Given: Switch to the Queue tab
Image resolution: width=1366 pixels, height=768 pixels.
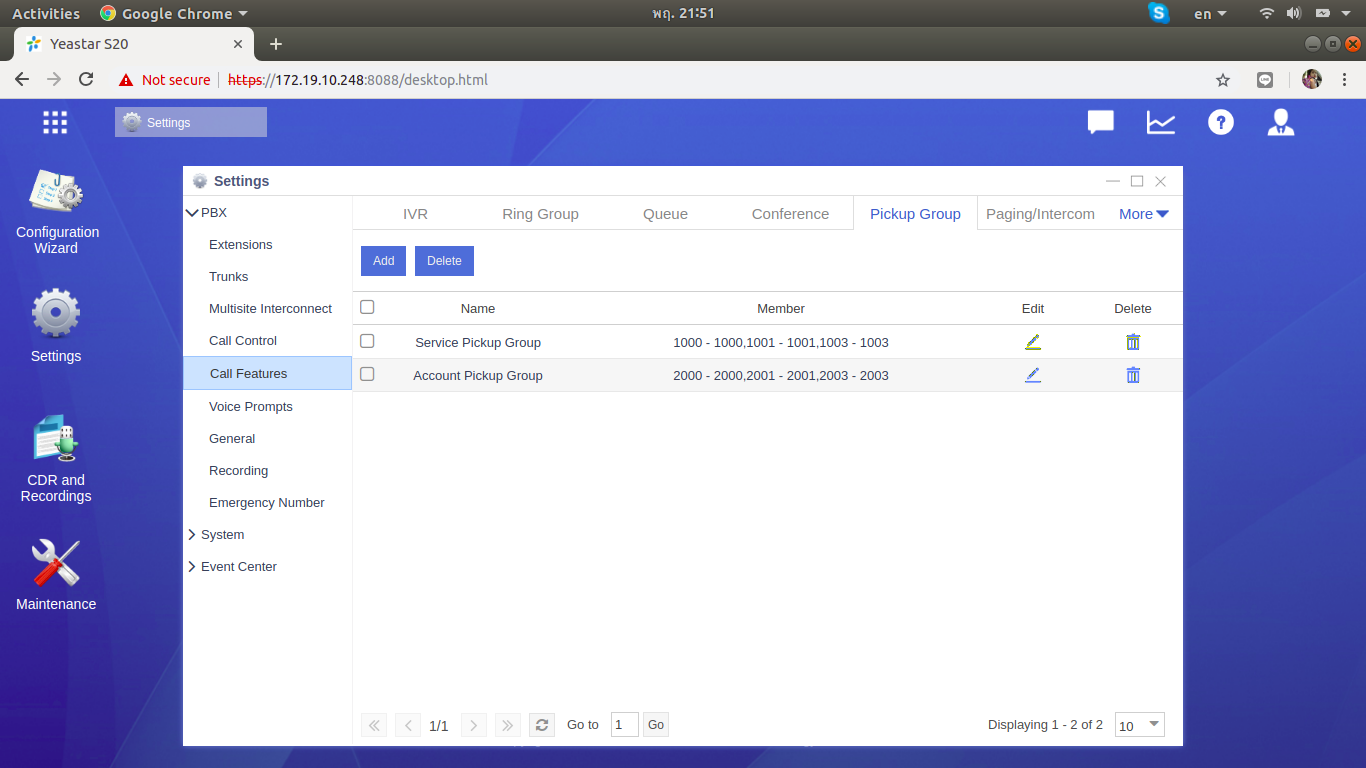Looking at the screenshot, I should click(665, 214).
